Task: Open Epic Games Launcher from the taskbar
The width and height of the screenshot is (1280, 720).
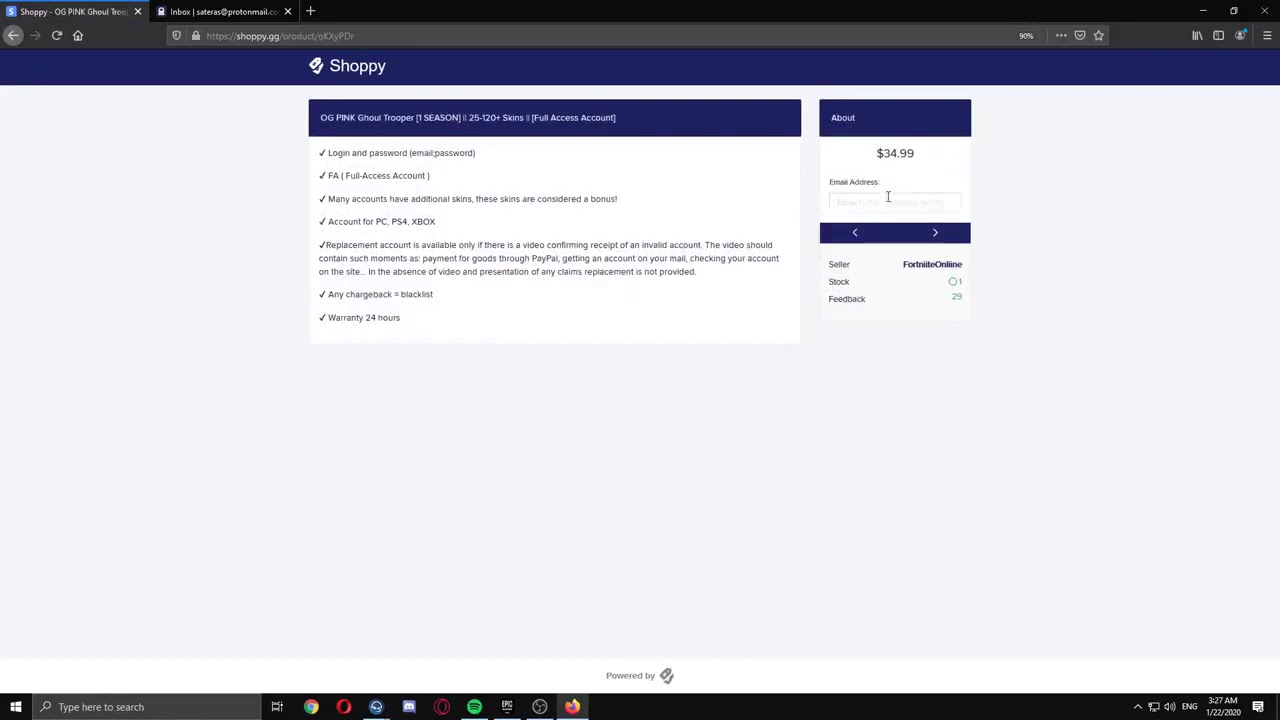Action: (x=507, y=707)
